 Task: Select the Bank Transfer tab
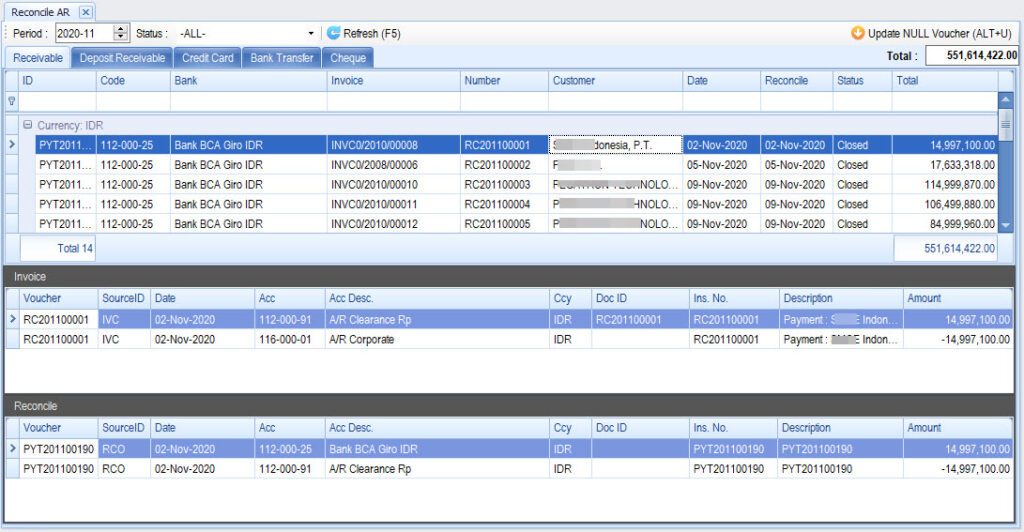coord(281,58)
